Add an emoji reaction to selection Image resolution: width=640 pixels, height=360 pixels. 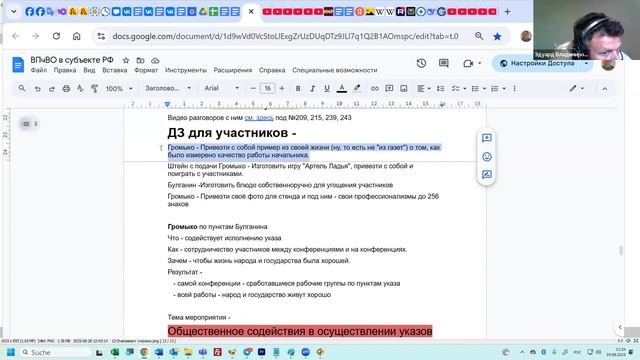click(487, 157)
